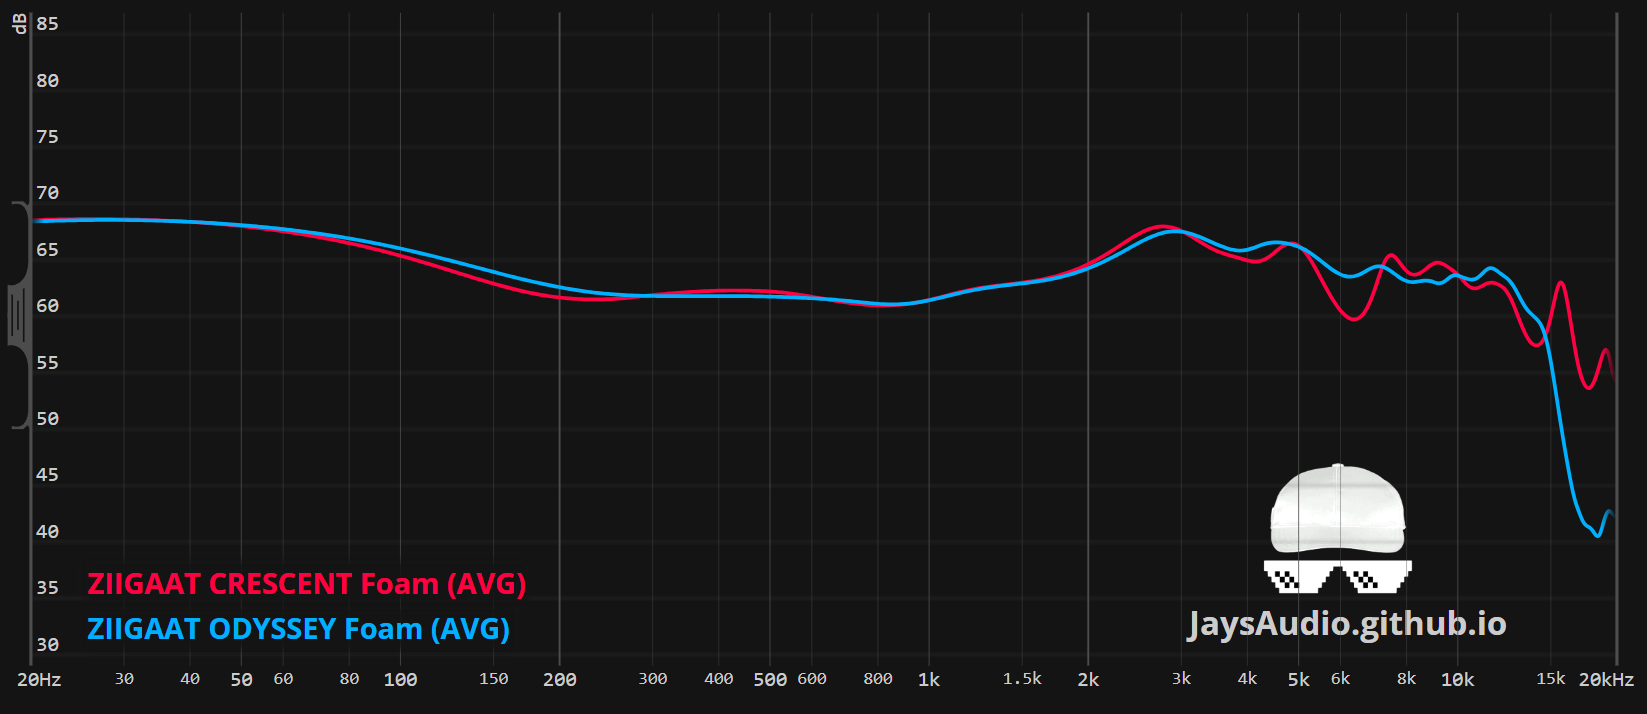1647x714 pixels.
Task: Click the 20Hz label on the frequency axis
Action: click(x=39, y=680)
